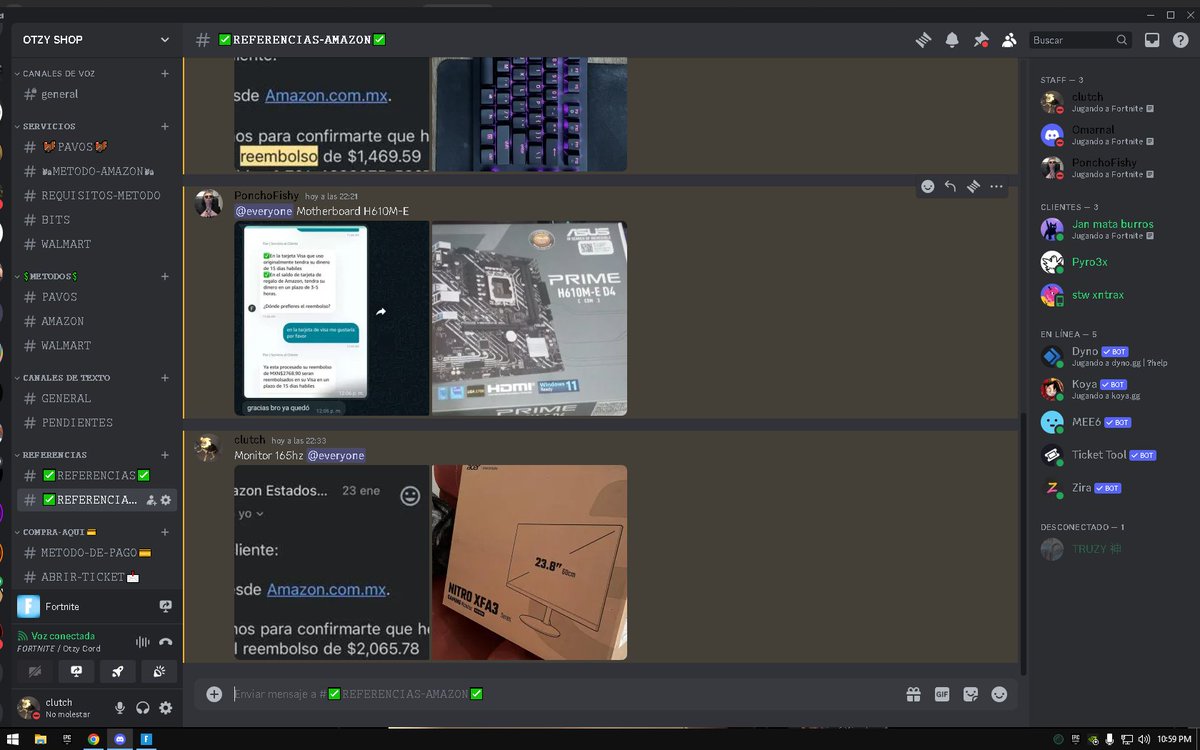Add reaction to PonchoFishy's message
The height and width of the screenshot is (750, 1200).
point(928,187)
